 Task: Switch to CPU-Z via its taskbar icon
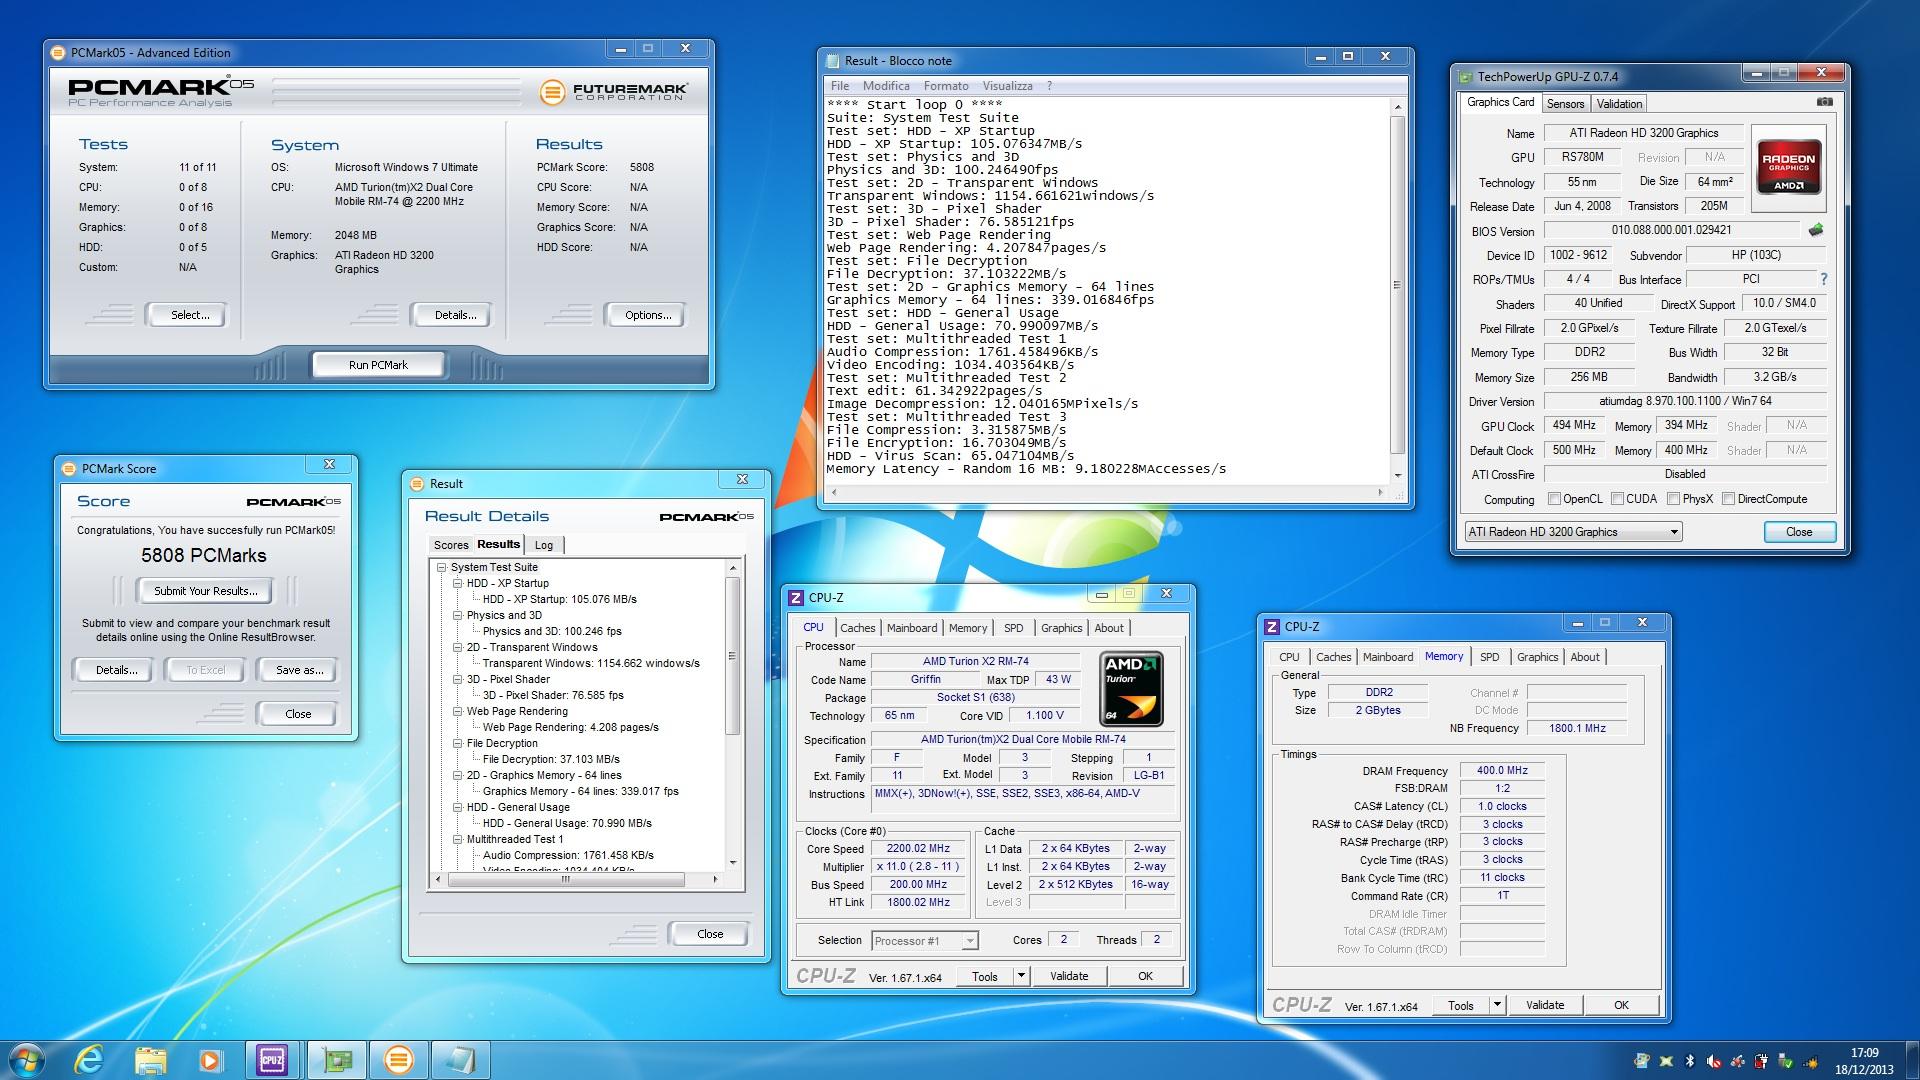coord(272,1059)
